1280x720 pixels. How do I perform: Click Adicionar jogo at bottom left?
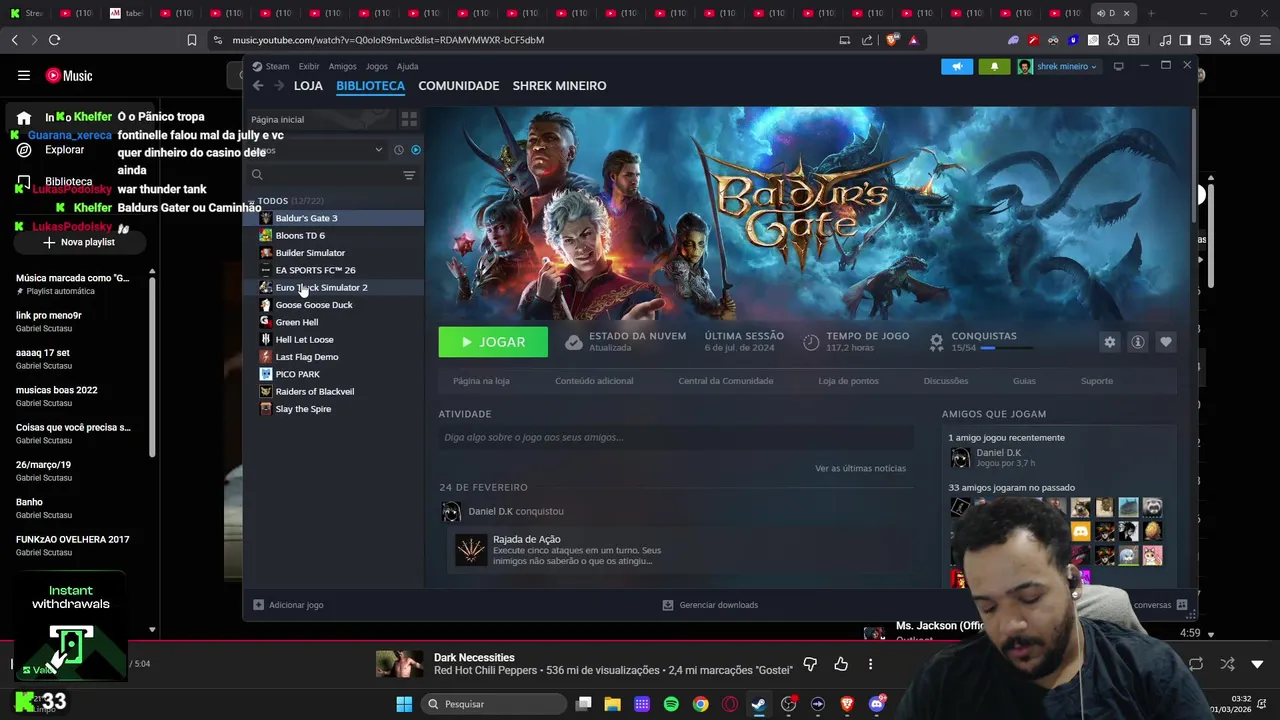288,605
